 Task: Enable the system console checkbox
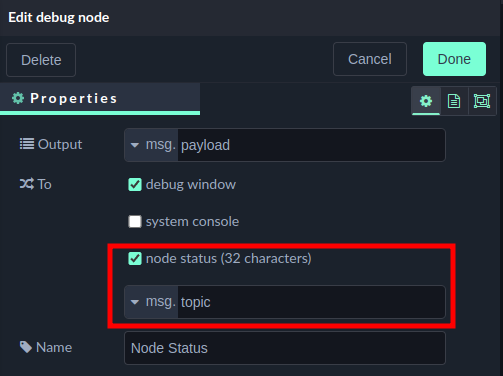click(x=135, y=221)
